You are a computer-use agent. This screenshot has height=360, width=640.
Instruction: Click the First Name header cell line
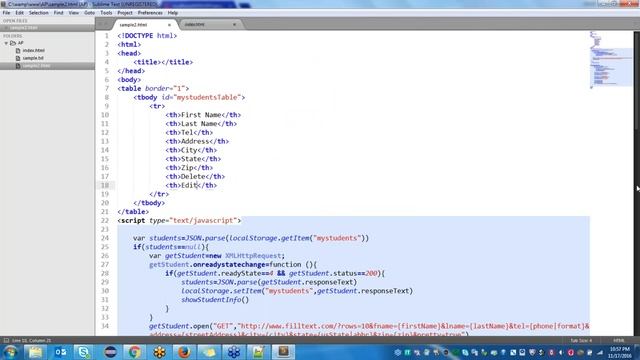tap(203, 115)
